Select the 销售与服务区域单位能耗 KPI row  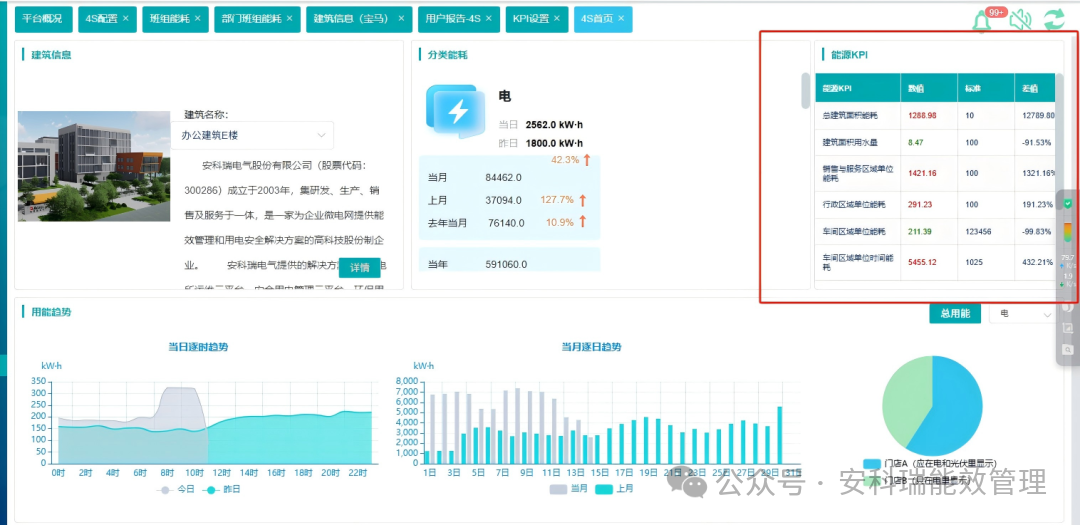click(x=935, y=174)
